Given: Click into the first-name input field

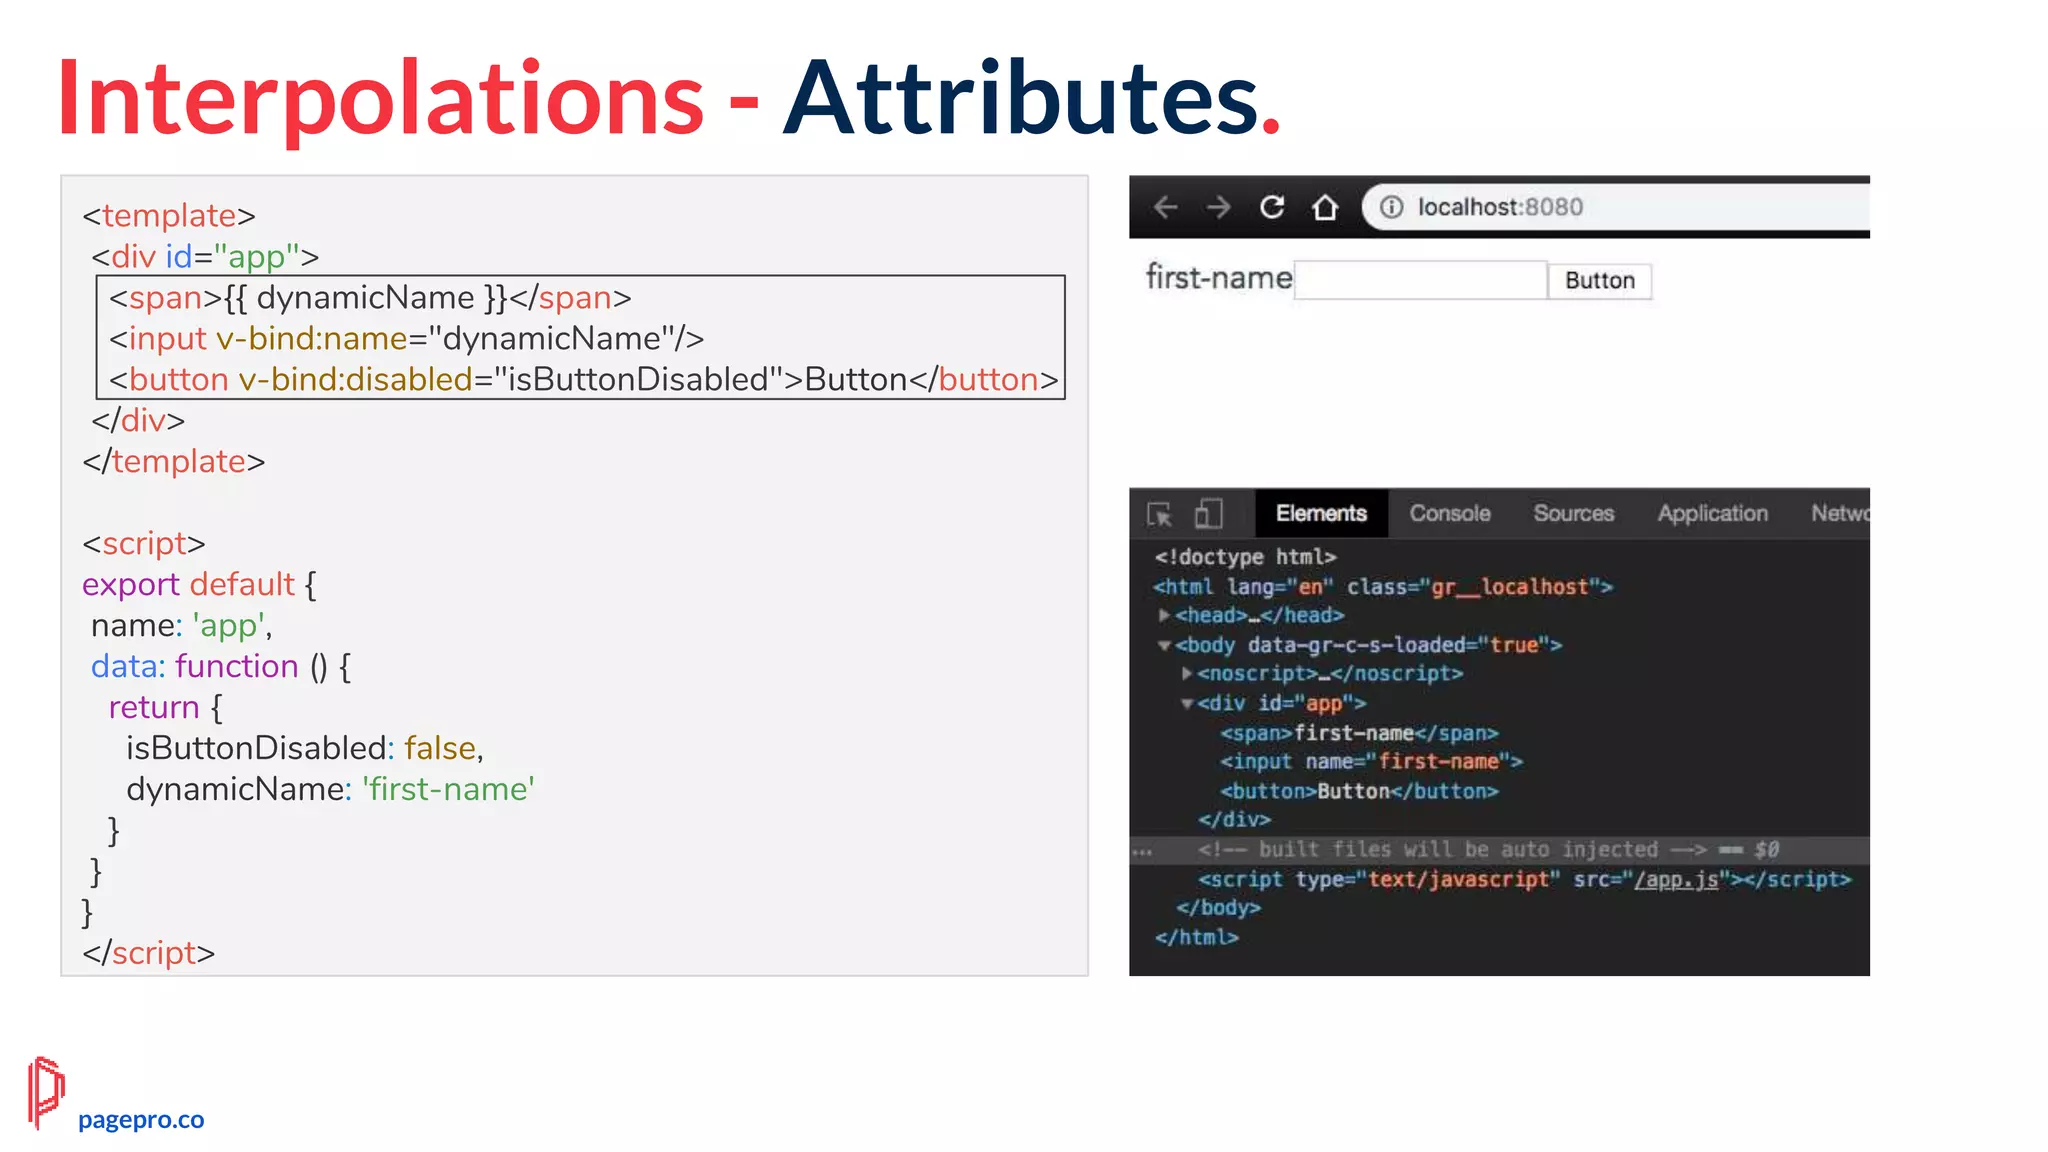Looking at the screenshot, I should [1420, 280].
